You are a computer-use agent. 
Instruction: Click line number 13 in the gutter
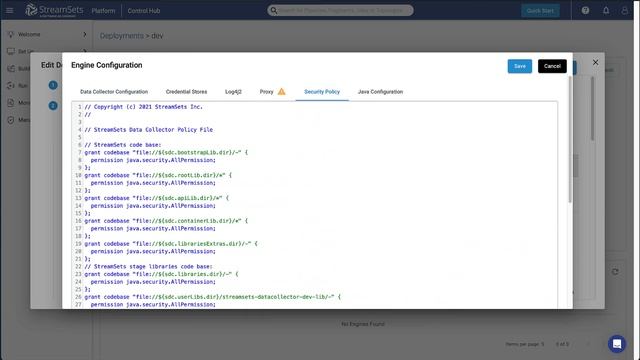tap(78, 198)
